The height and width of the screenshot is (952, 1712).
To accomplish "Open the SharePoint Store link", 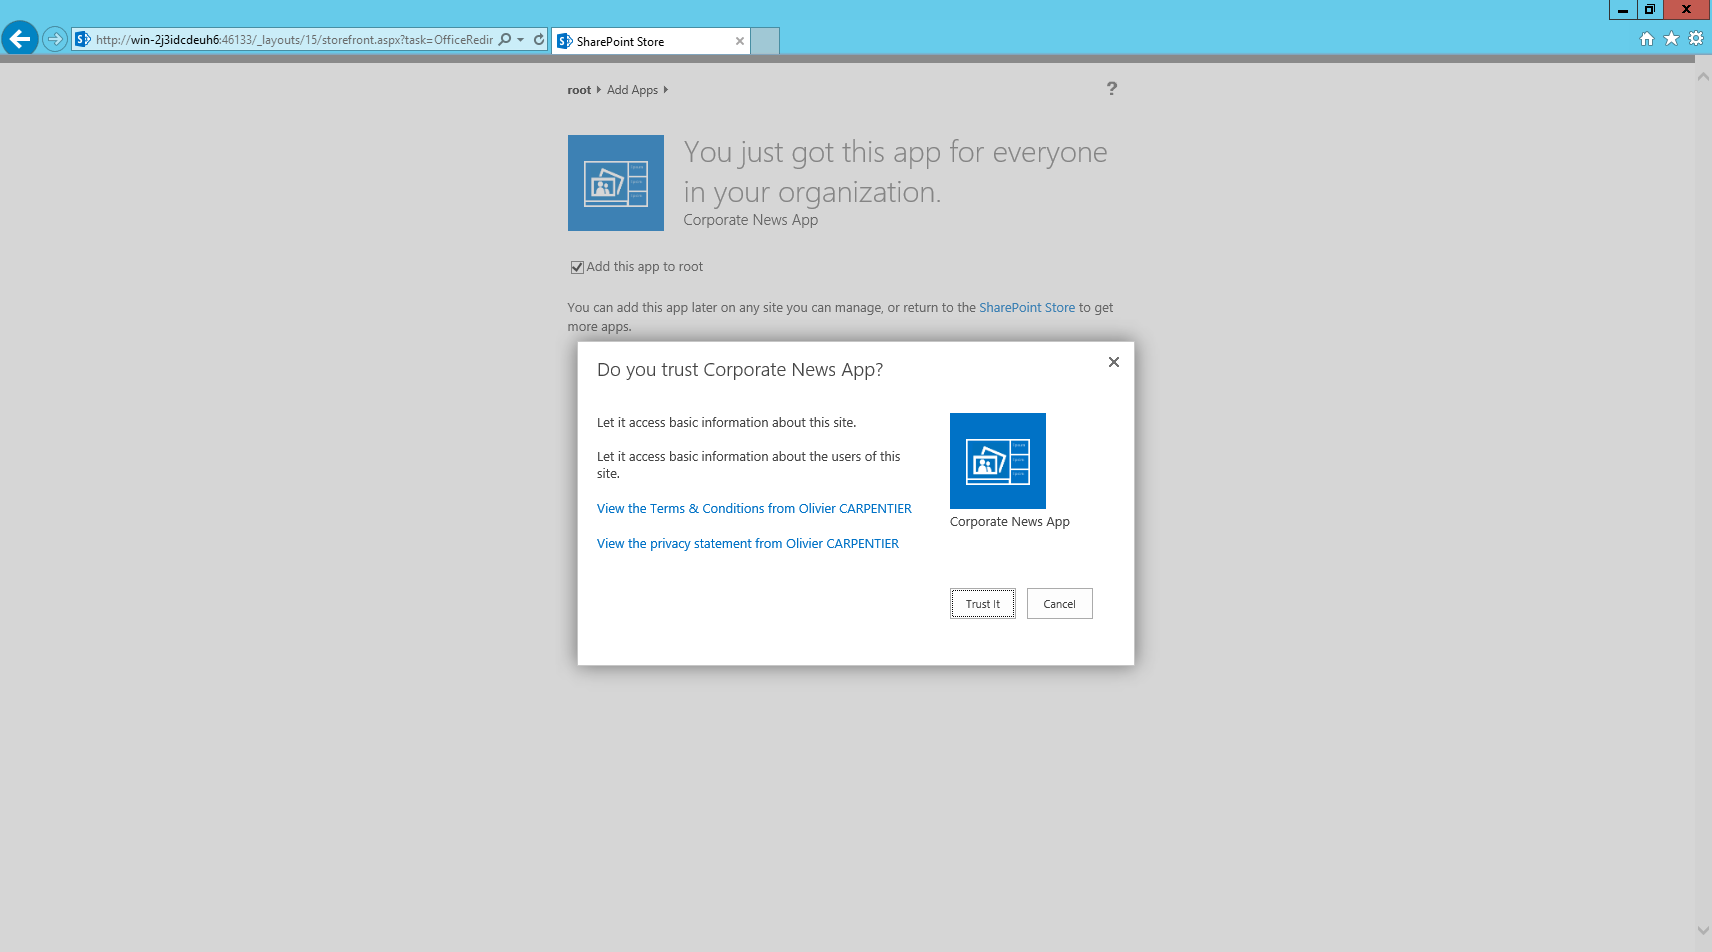I will pyautogui.click(x=1027, y=308).
